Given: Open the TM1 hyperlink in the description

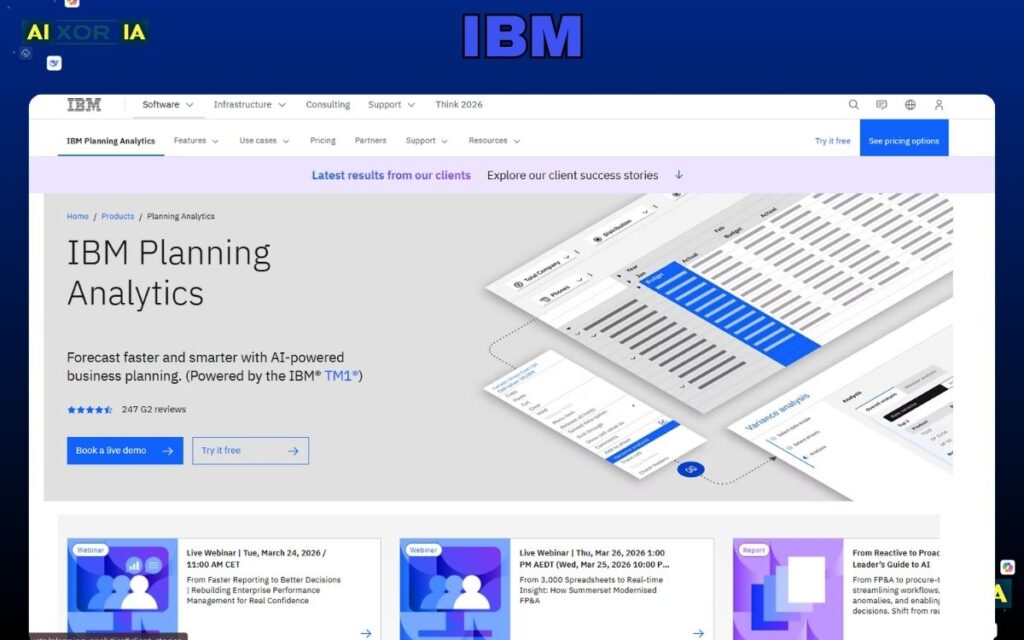Looking at the screenshot, I should coord(341,376).
